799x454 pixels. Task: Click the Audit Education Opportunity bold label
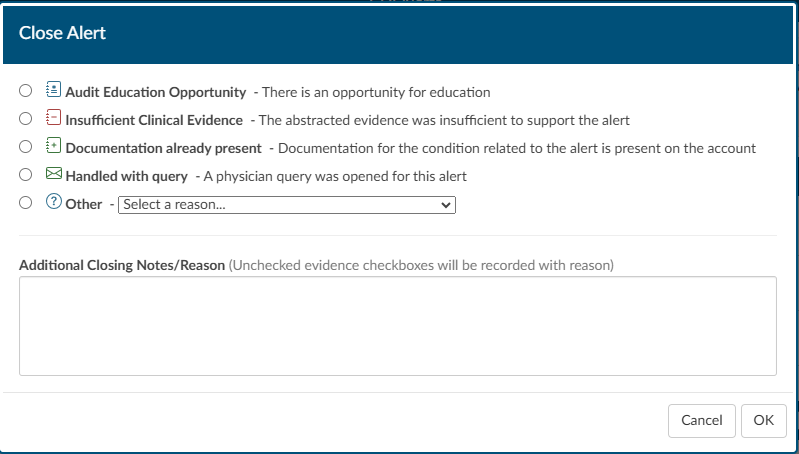coord(156,92)
